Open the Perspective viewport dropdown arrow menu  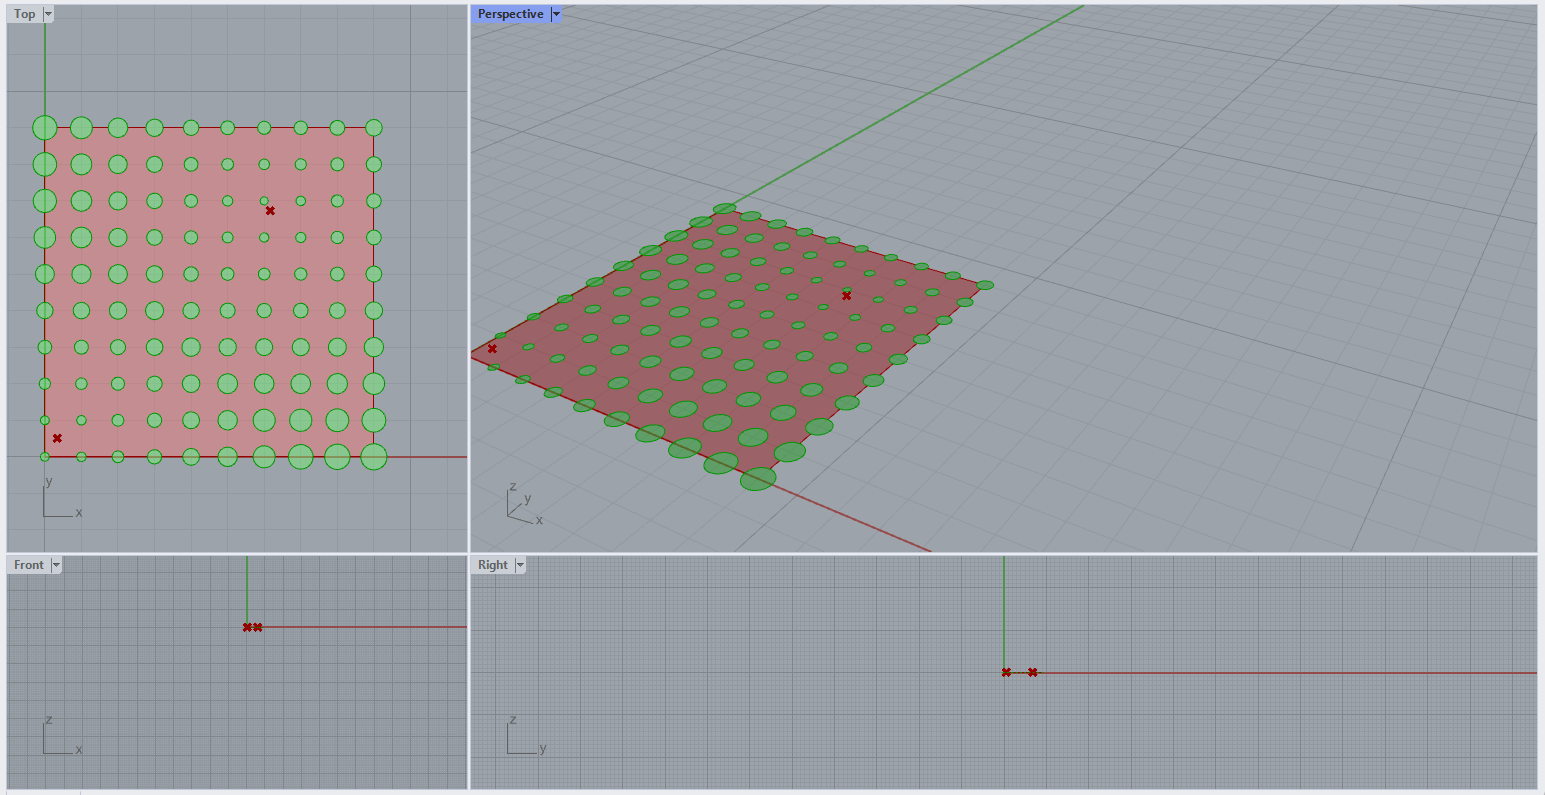(556, 14)
